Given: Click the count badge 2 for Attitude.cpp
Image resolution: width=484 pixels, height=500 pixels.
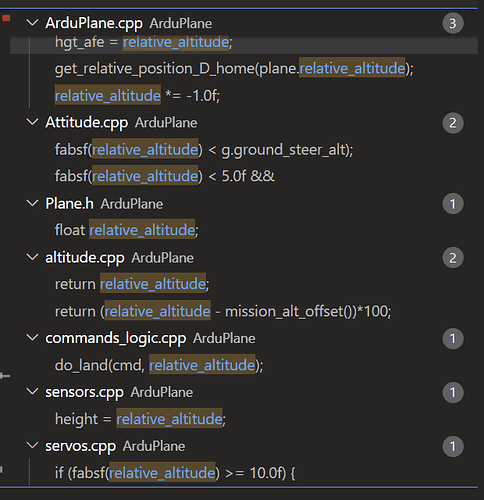Looking at the screenshot, I should click(453, 123).
